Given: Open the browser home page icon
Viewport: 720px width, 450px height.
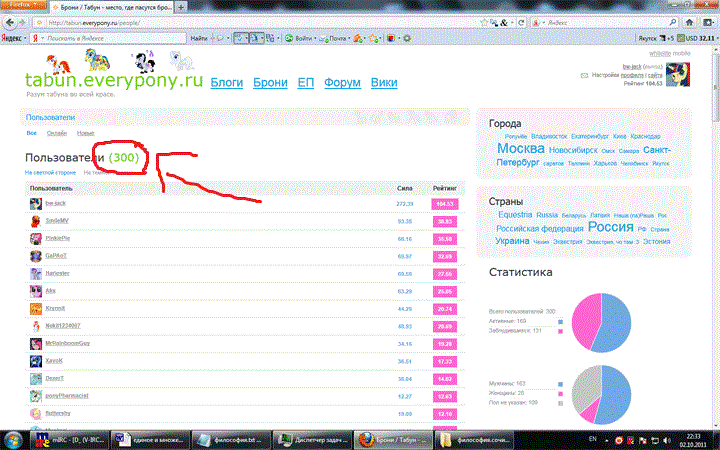Looking at the screenshot, I should [x=689, y=22].
